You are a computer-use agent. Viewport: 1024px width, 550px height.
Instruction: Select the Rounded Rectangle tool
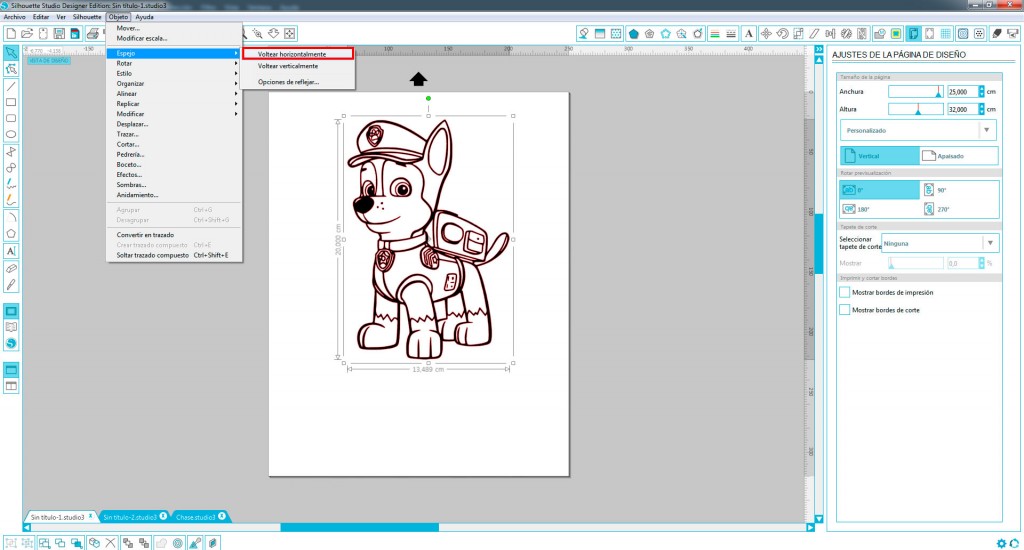[x=11, y=118]
